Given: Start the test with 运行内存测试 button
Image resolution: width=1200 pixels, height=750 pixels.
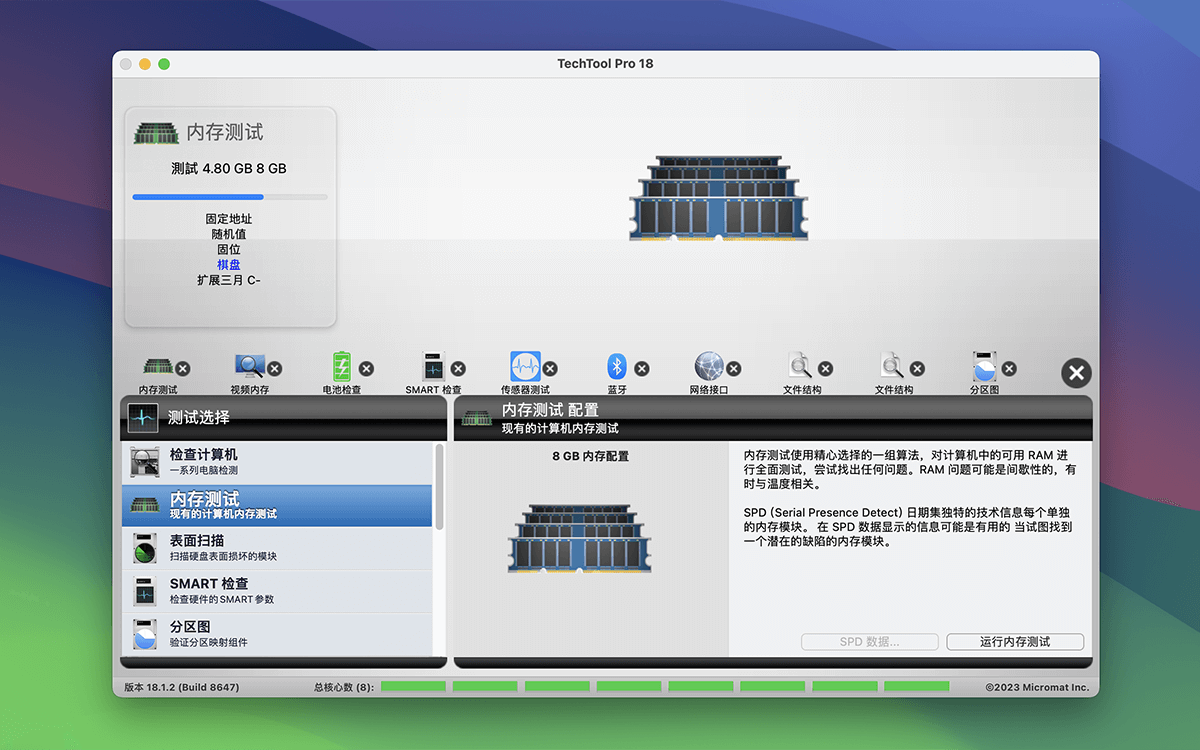Looking at the screenshot, I should coord(1015,642).
